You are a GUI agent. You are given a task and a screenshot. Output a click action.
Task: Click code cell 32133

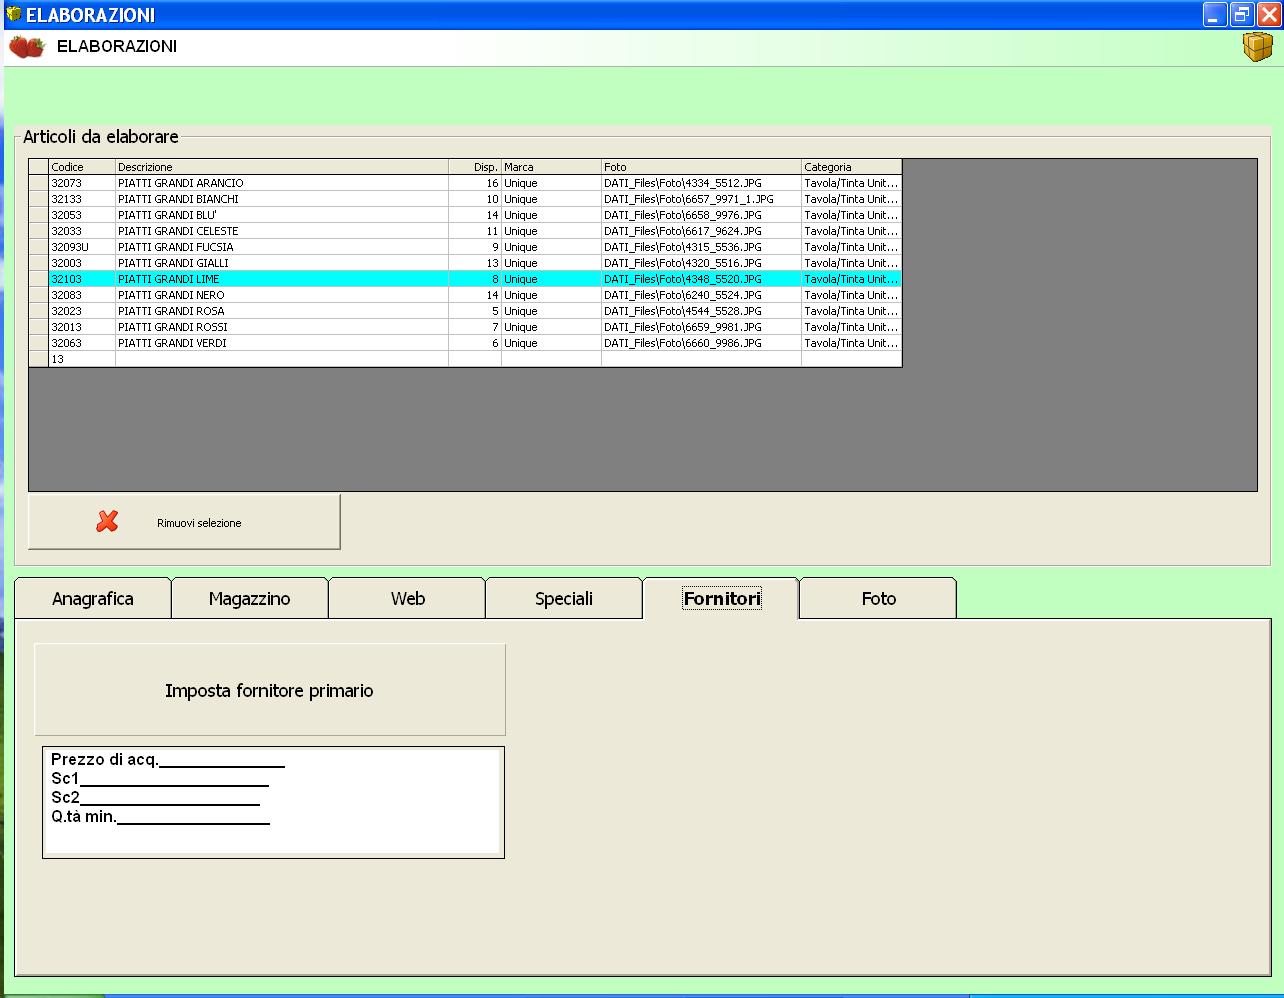pyautogui.click(x=82, y=199)
